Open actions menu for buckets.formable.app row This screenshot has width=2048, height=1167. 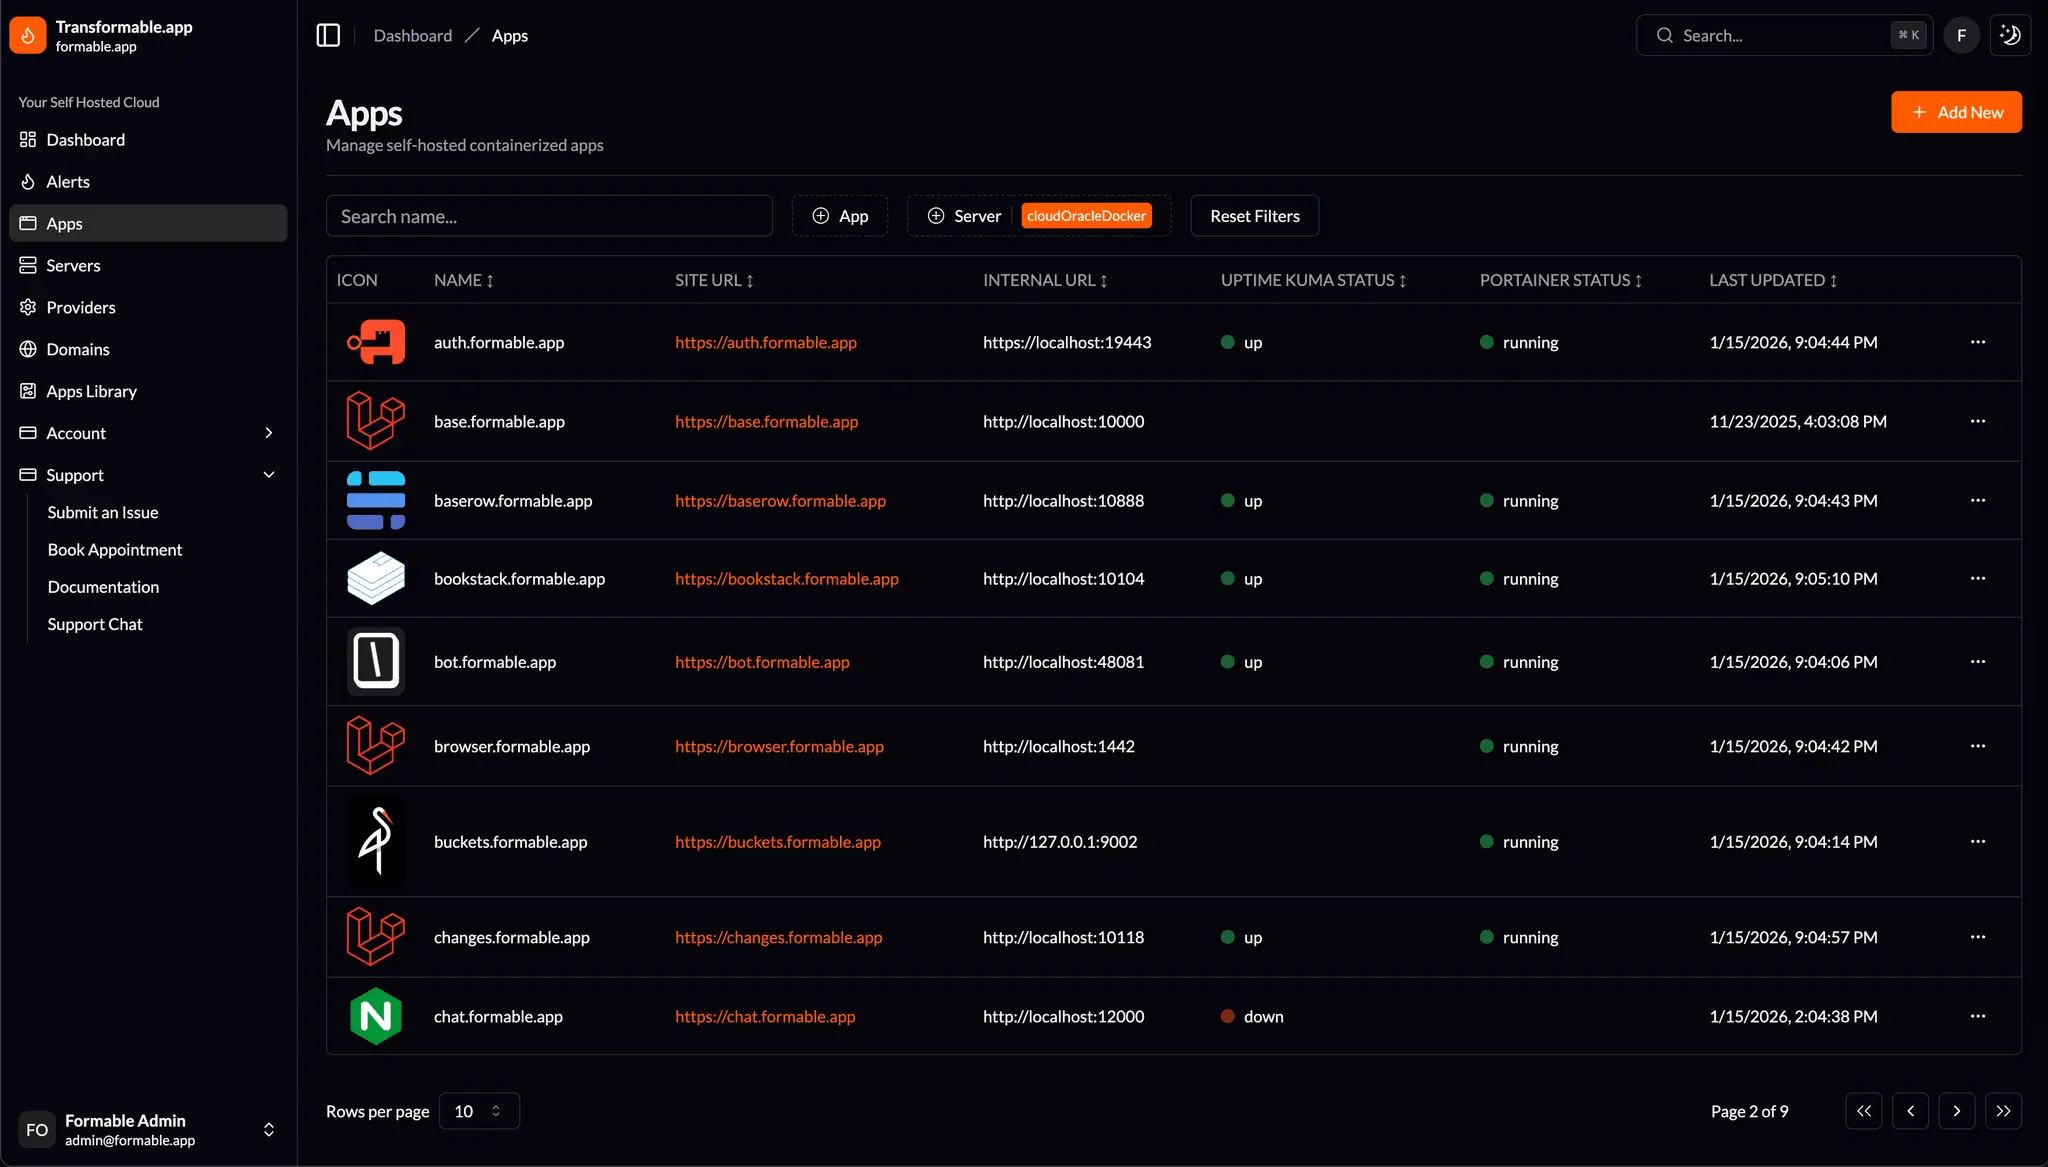pos(1978,841)
